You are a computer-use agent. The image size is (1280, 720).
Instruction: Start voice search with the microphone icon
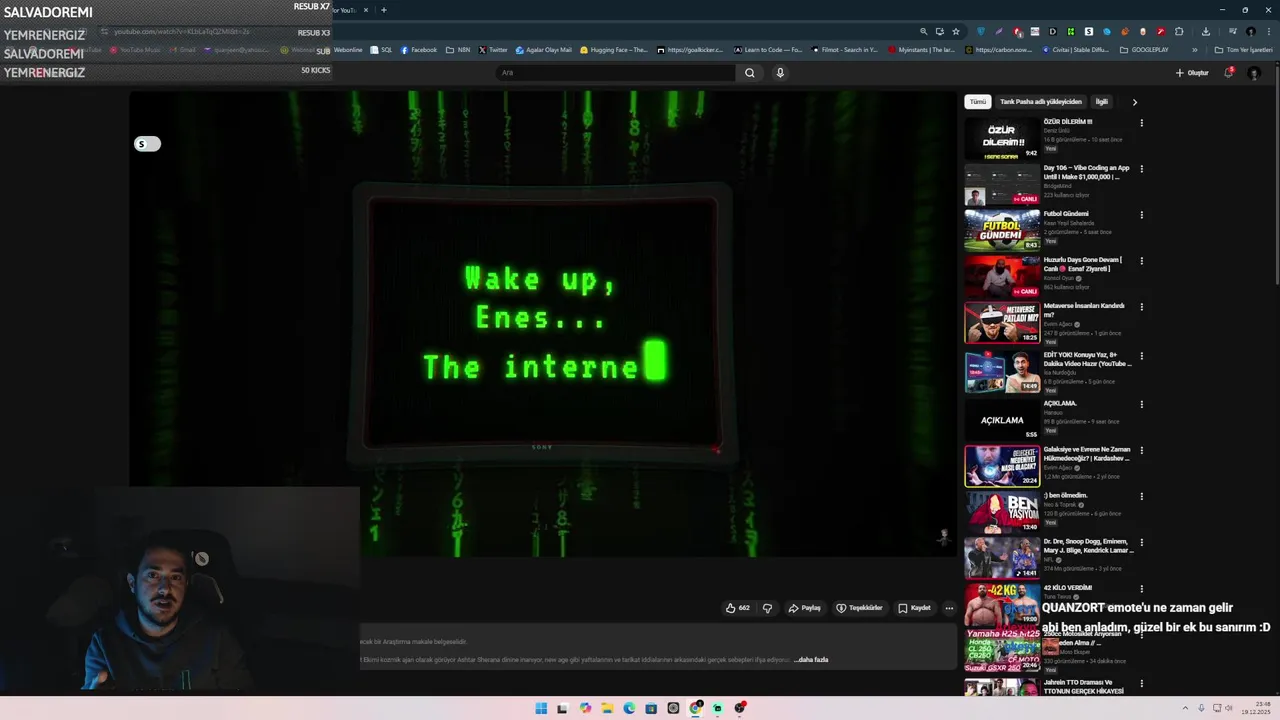[780, 73]
